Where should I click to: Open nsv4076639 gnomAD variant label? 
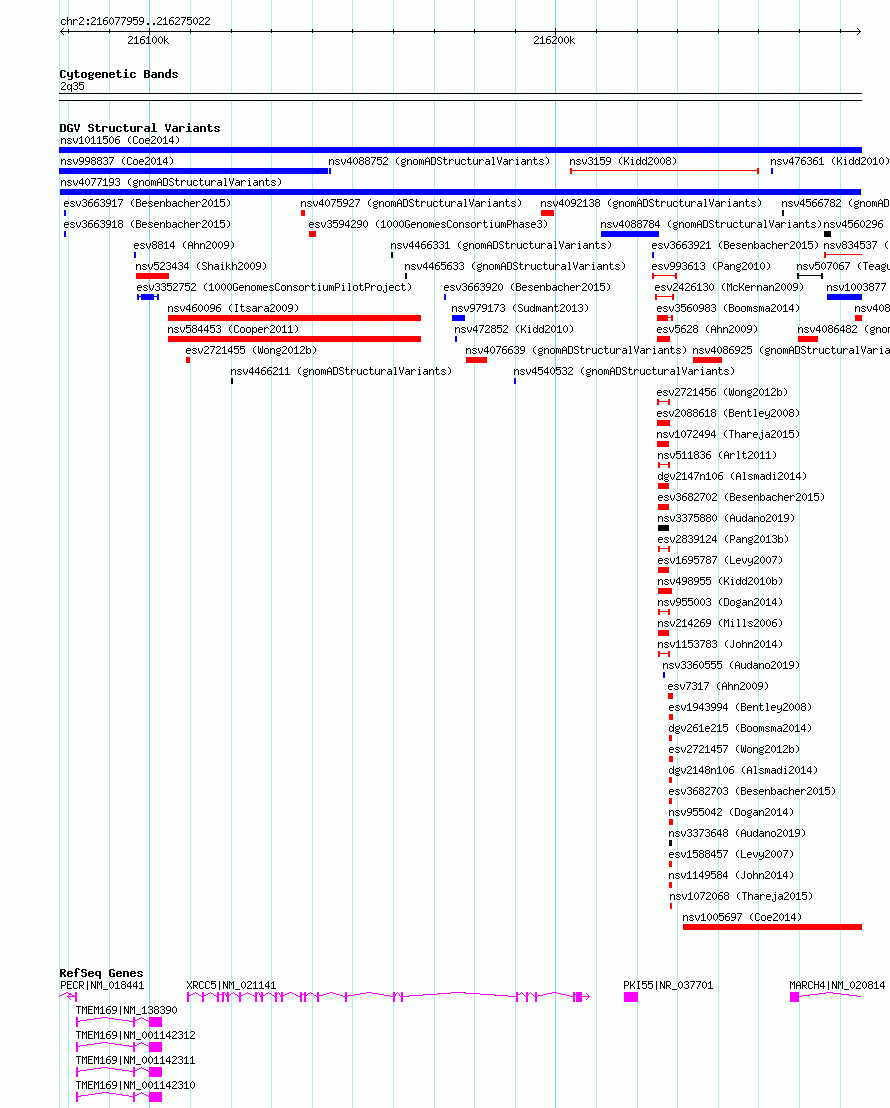(x=576, y=350)
